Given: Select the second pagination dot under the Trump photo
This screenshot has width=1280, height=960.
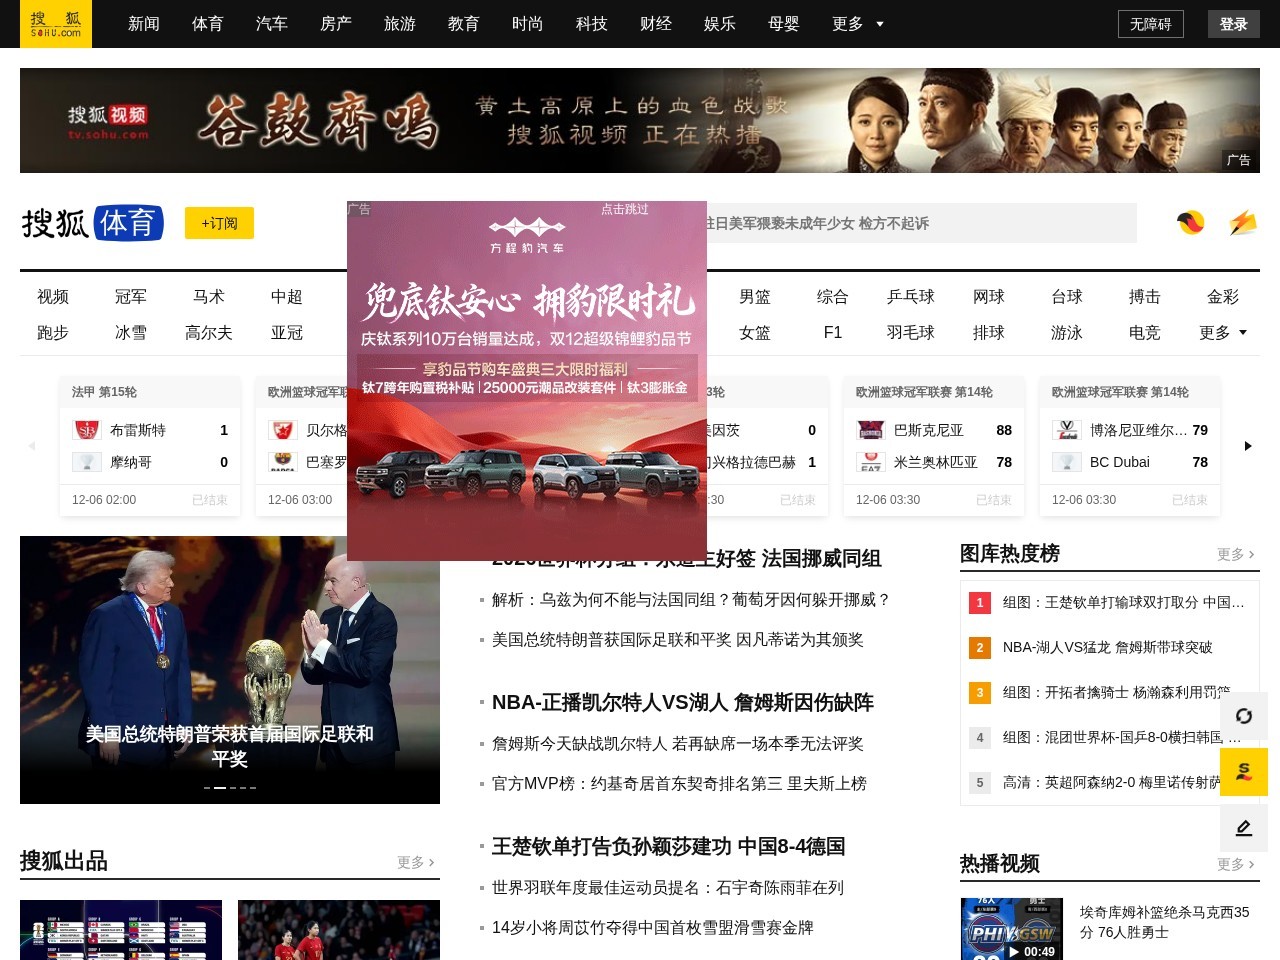Looking at the screenshot, I should (222, 788).
